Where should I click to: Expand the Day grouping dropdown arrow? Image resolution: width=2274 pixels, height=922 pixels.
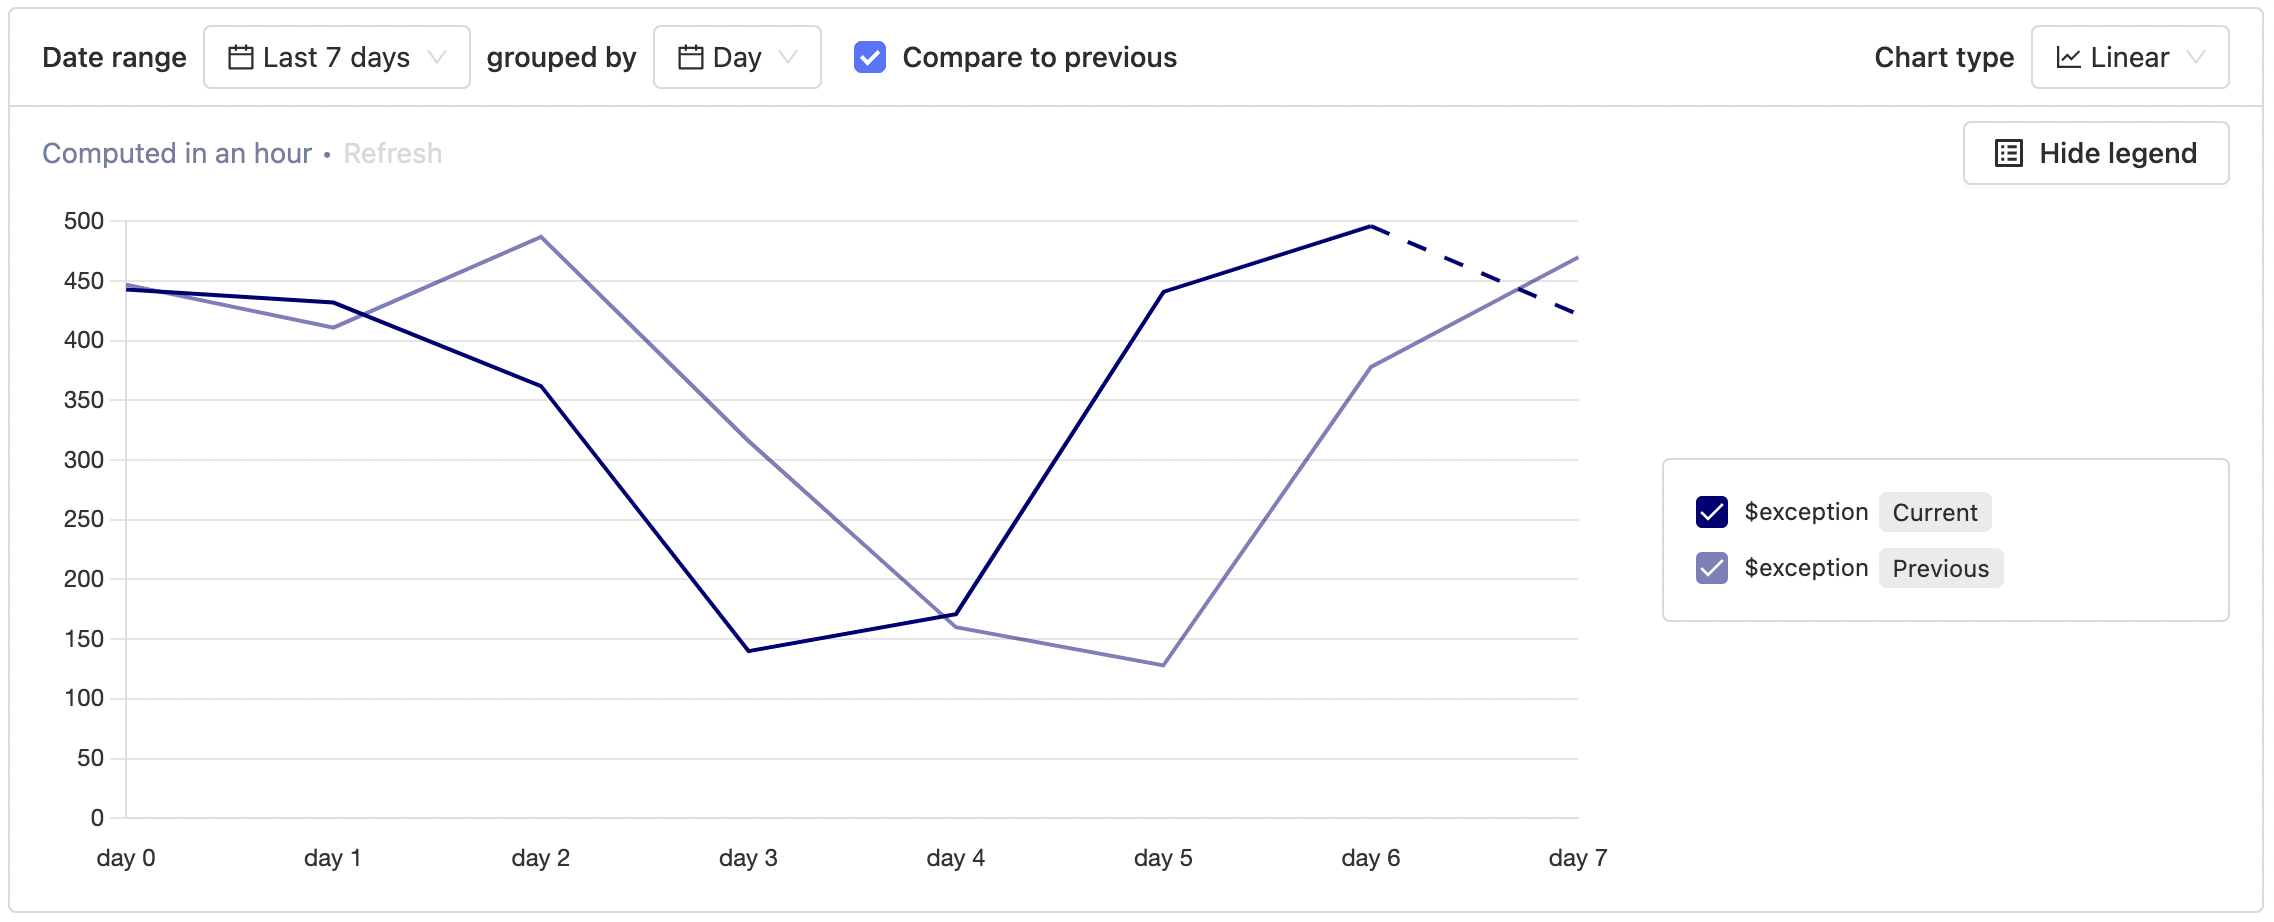(788, 57)
